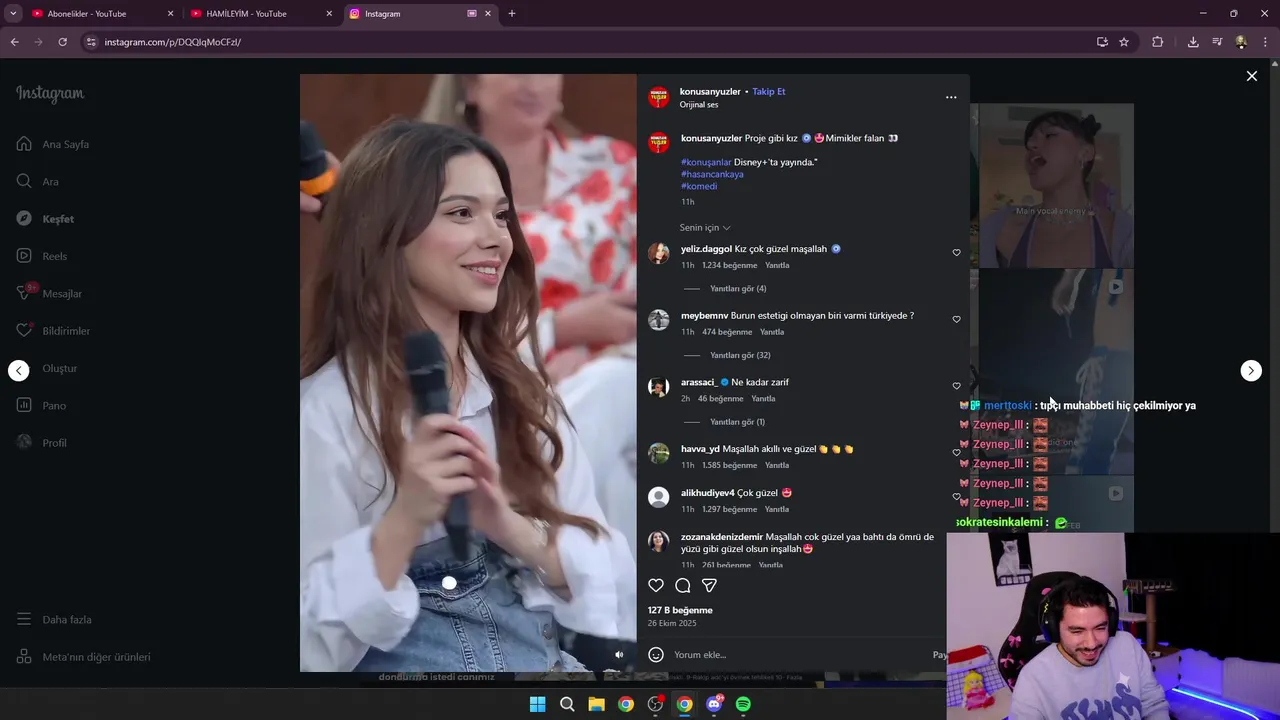Like havva_yd's comment
Screen dimensions: 1280x720
click(x=956, y=452)
